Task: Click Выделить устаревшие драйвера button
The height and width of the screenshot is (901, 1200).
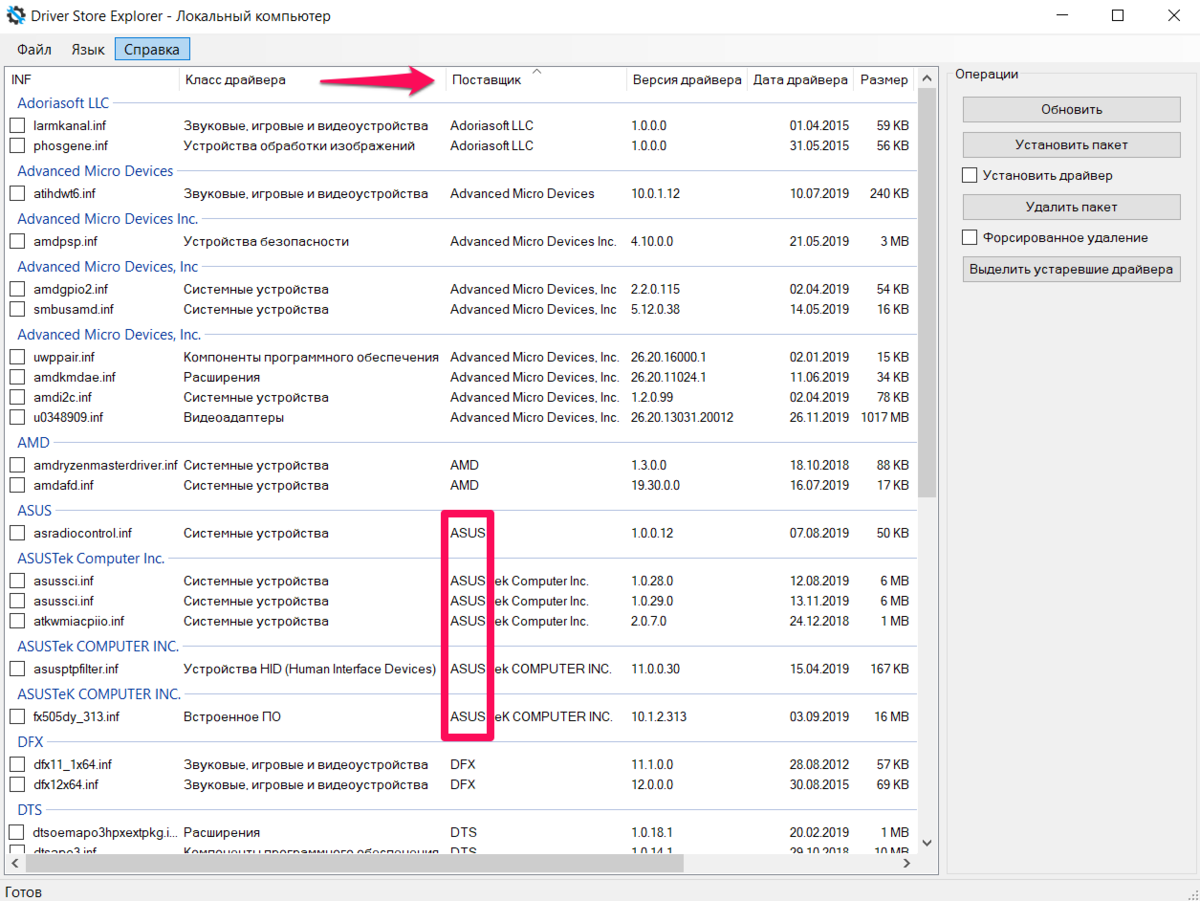Action: click(x=1071, y=269)
